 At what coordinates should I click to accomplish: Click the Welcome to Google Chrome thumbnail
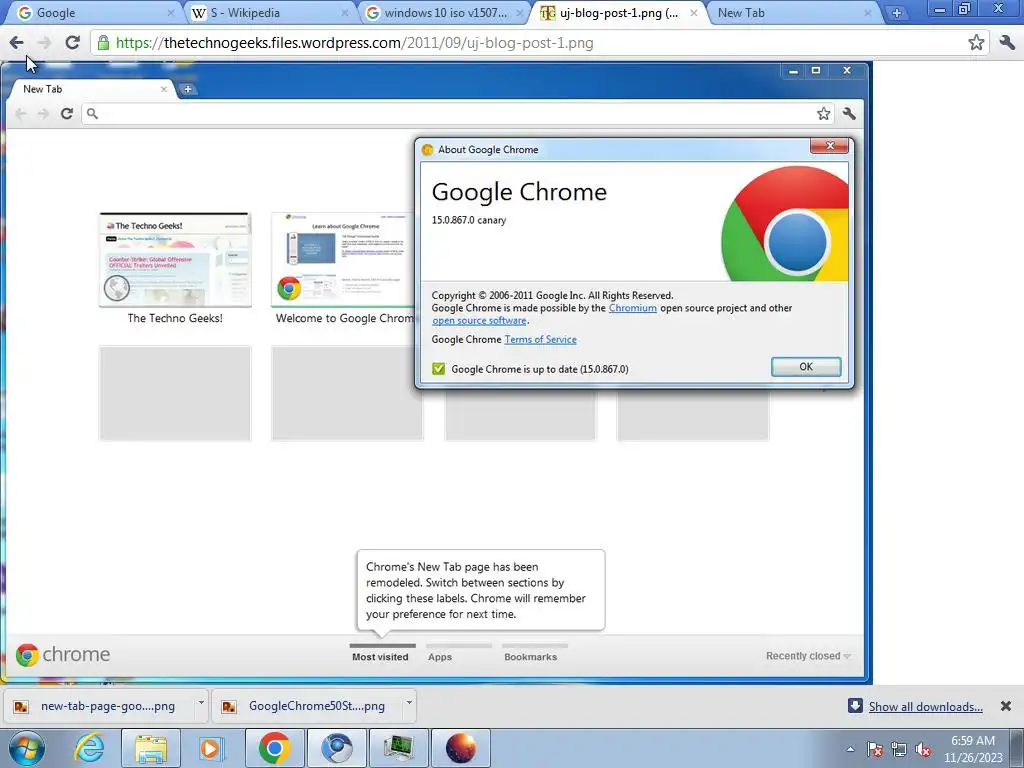(343, 260)
